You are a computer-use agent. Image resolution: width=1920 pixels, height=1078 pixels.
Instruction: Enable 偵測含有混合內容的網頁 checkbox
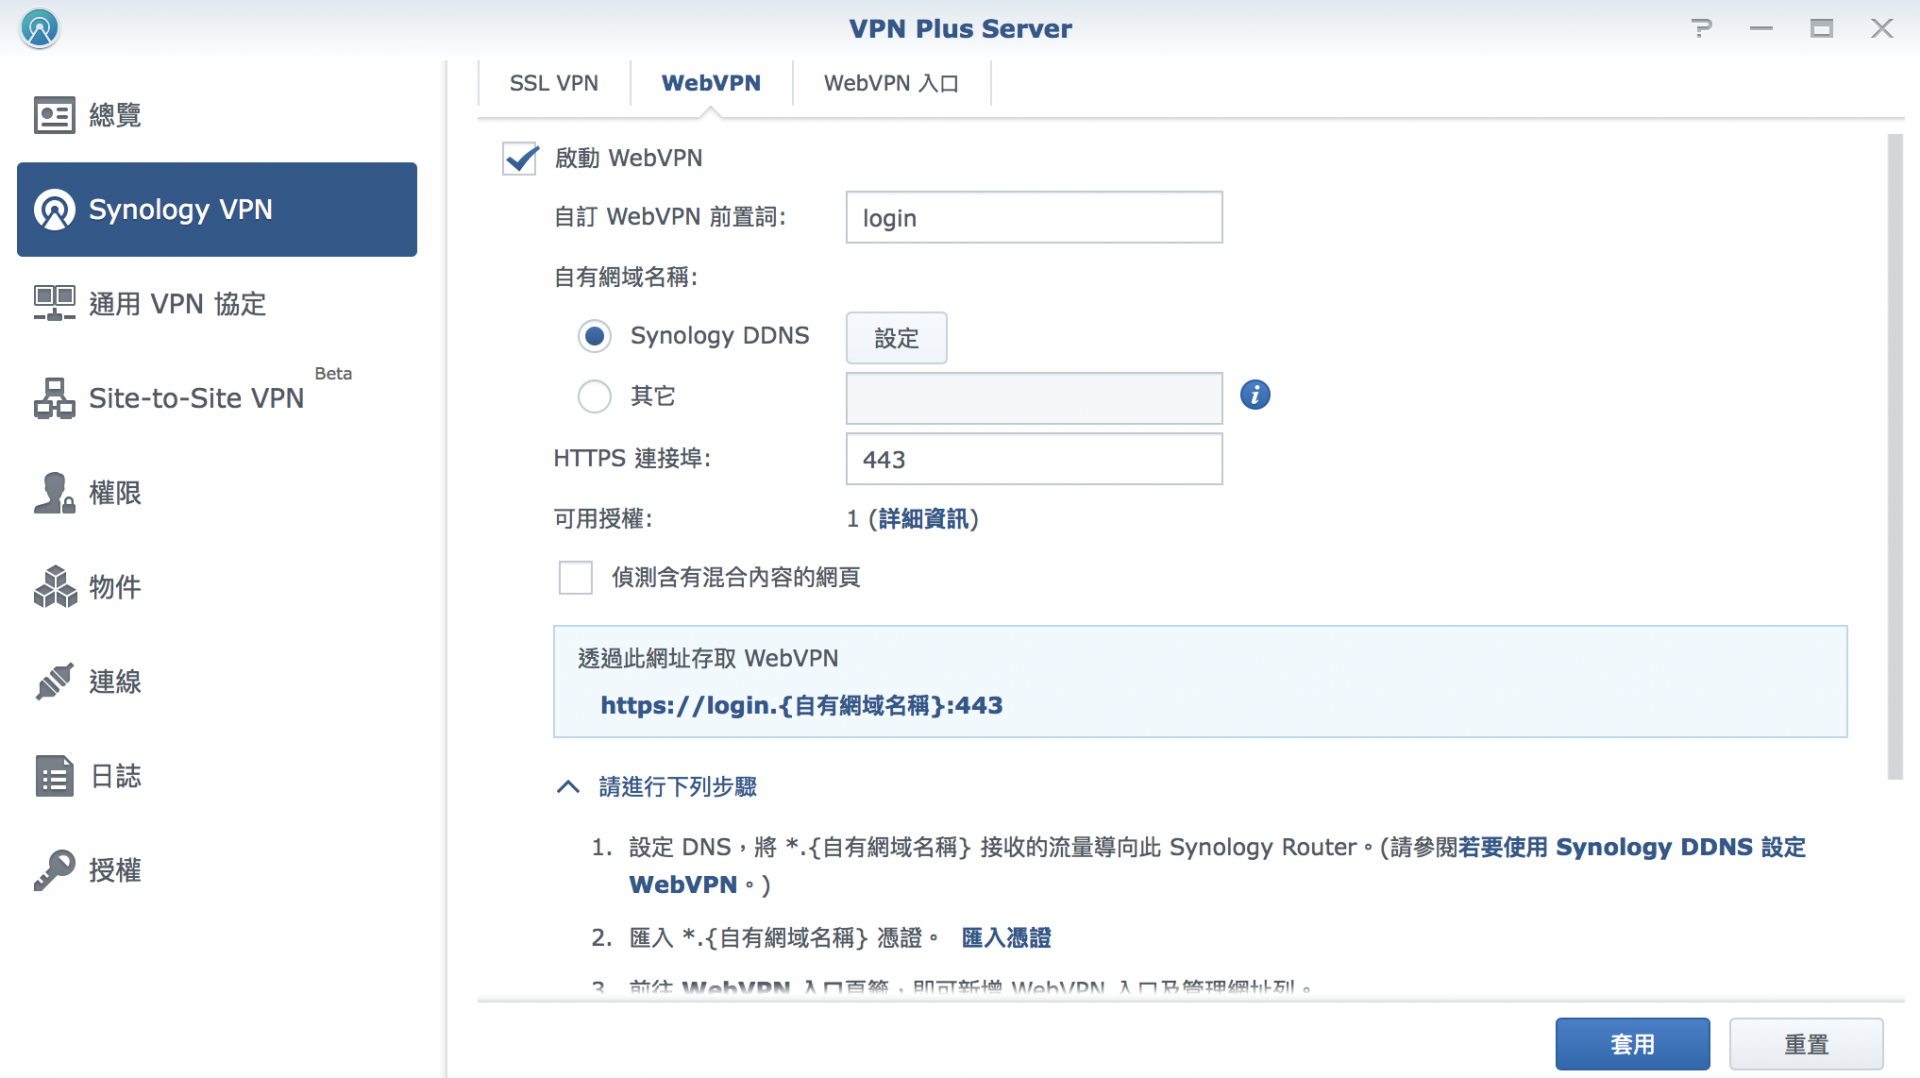tap(575, 577)
